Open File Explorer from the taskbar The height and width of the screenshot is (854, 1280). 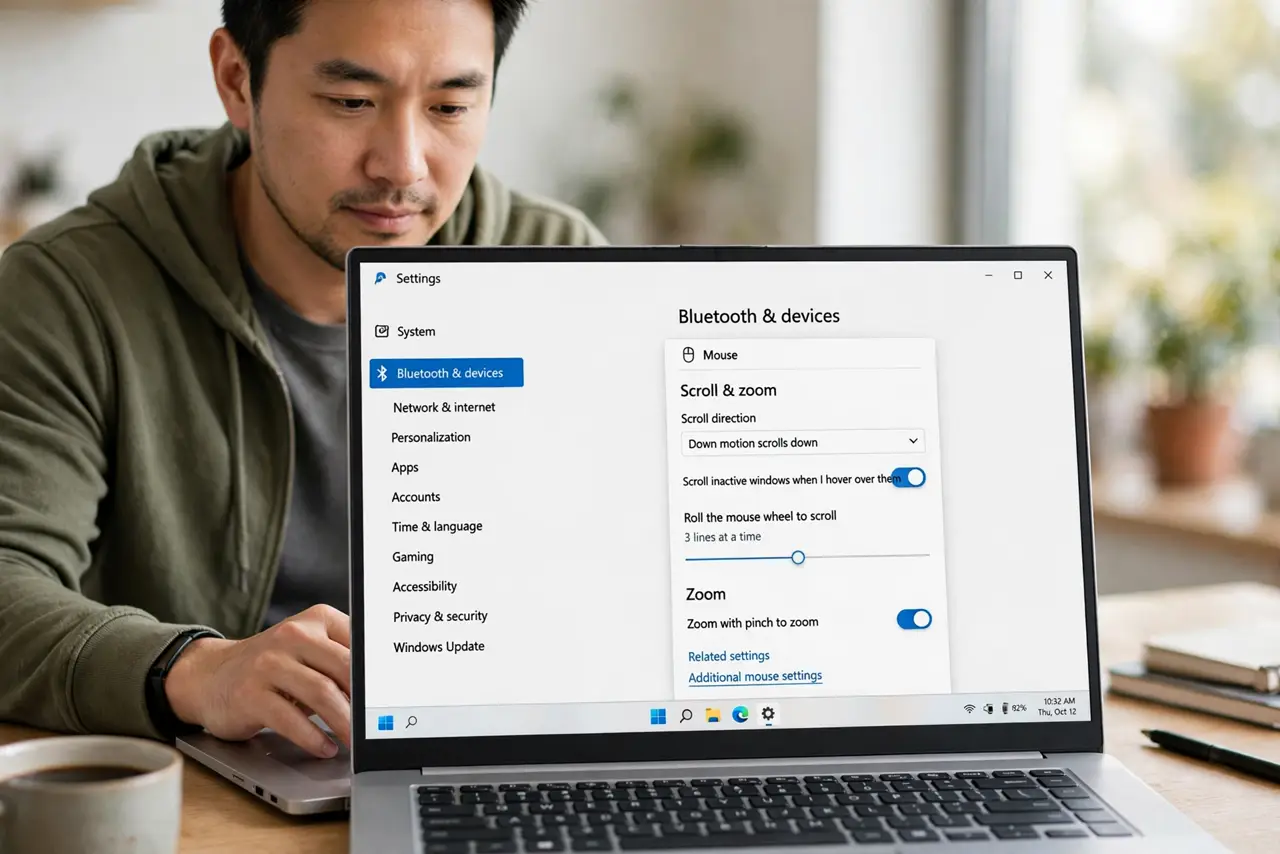click(x=713, y=715)
